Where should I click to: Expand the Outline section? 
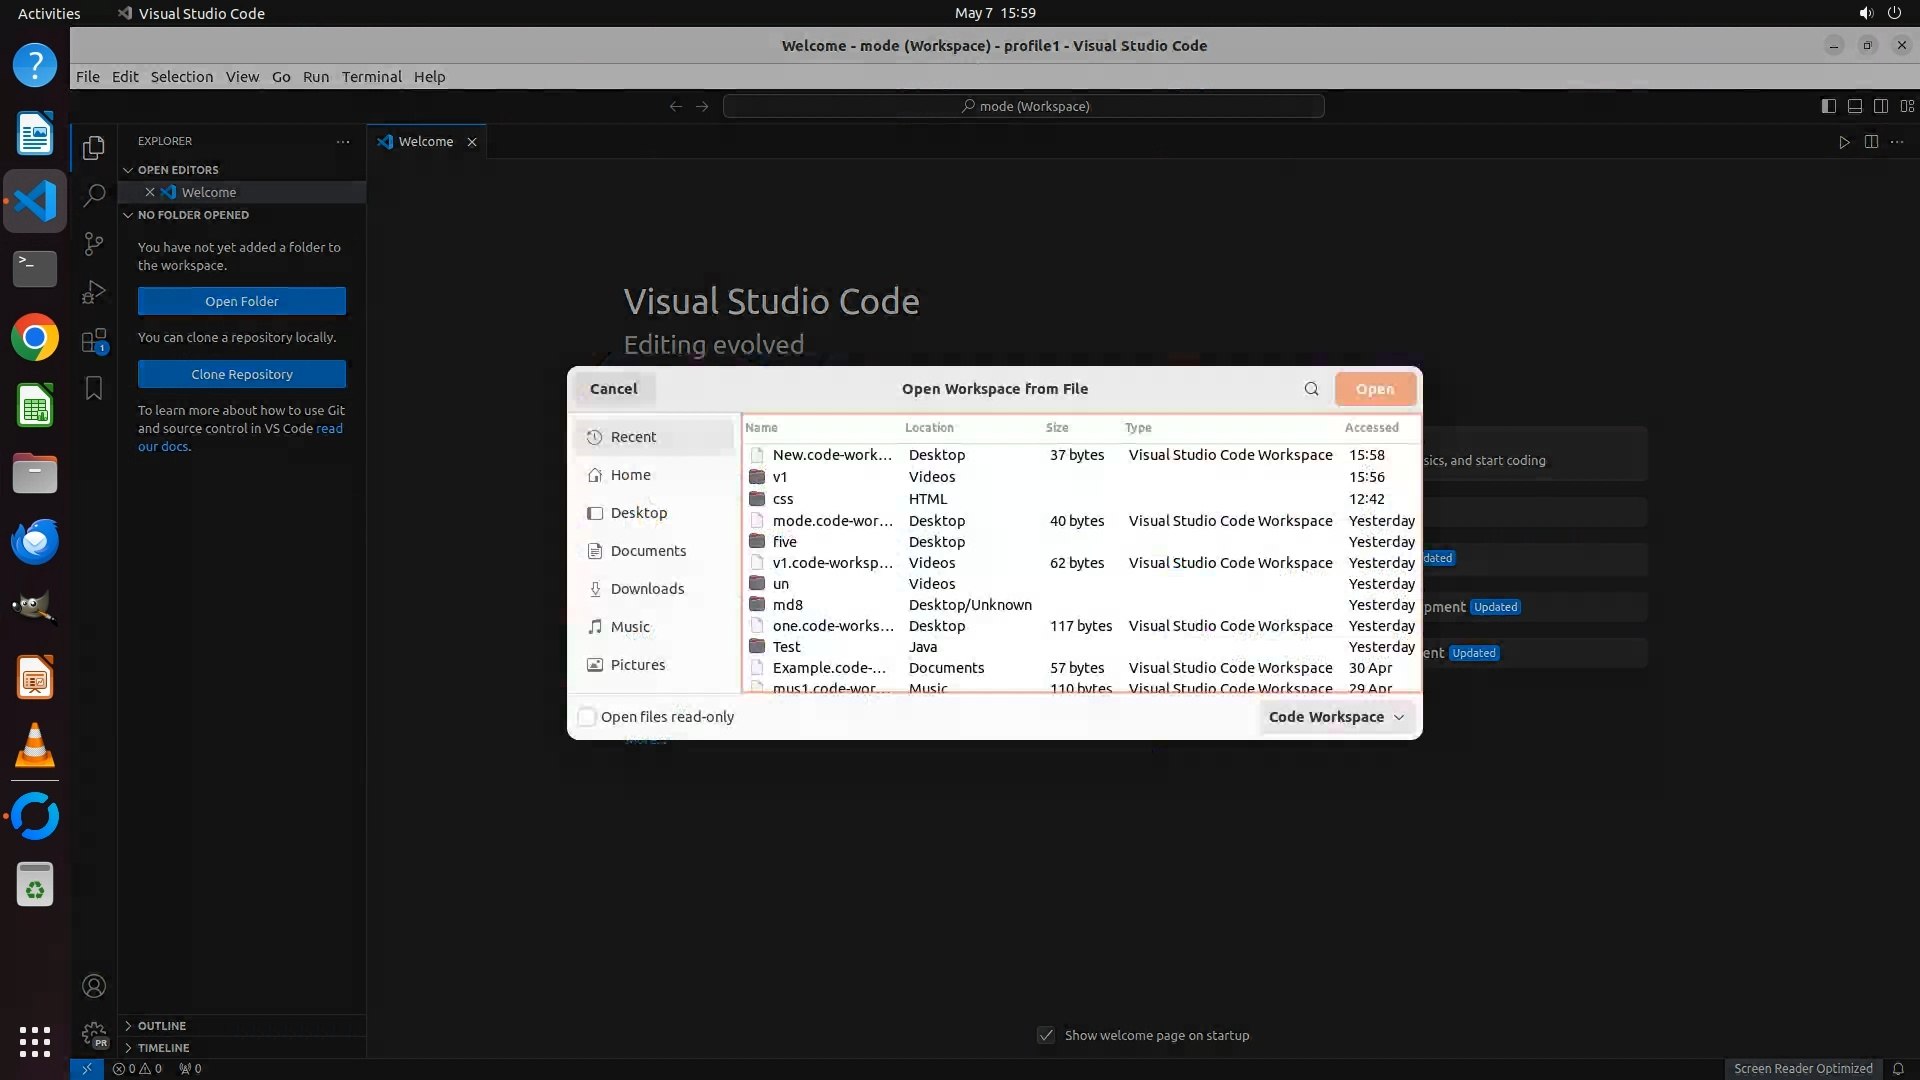[162, 1025]
